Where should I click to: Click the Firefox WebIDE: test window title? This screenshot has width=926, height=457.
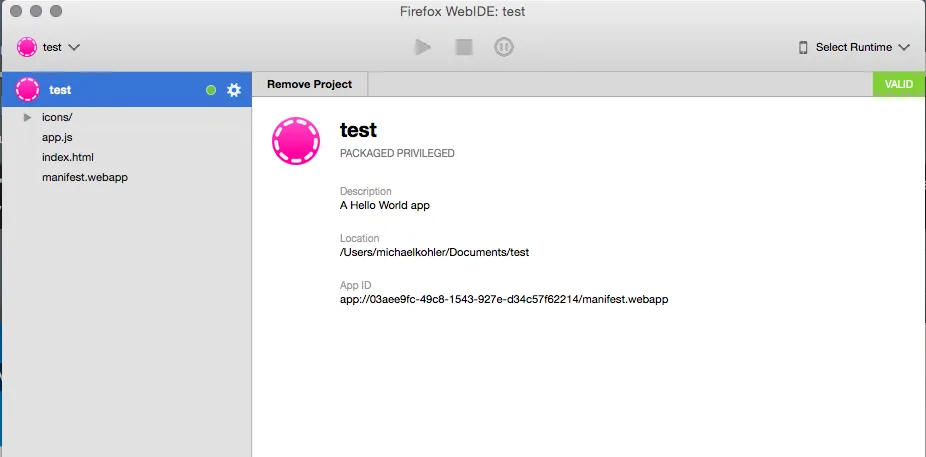pyautogui.click(x=462, y=11)
